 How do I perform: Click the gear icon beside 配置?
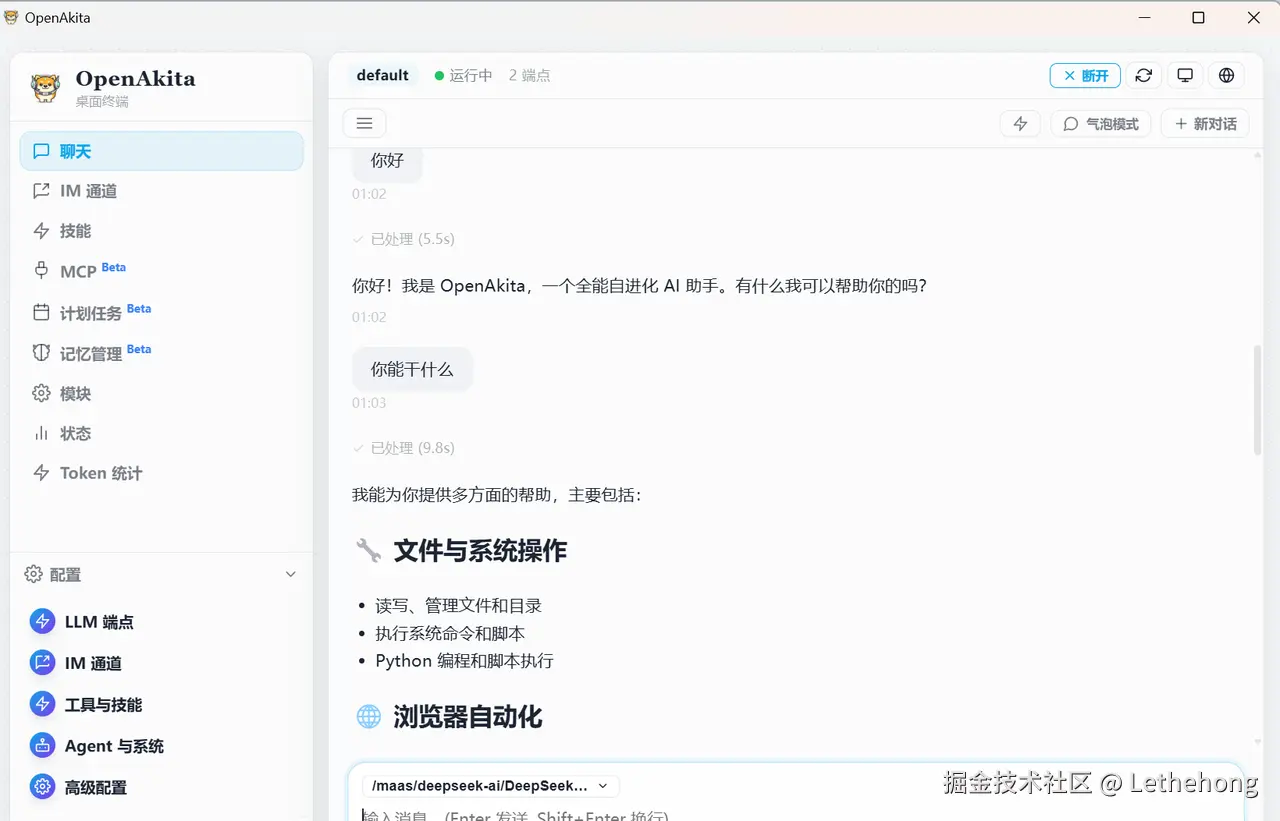point(33,574)
